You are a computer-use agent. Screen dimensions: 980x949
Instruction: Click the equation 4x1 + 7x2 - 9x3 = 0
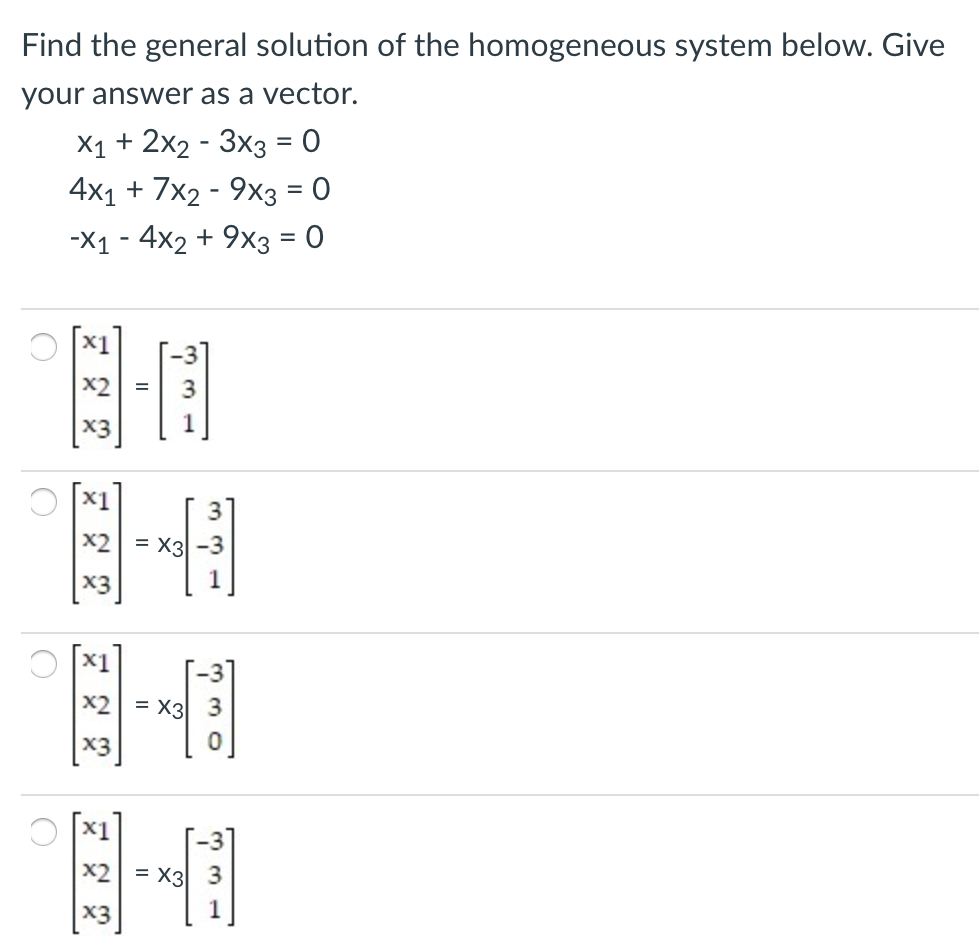click(198, 189)
